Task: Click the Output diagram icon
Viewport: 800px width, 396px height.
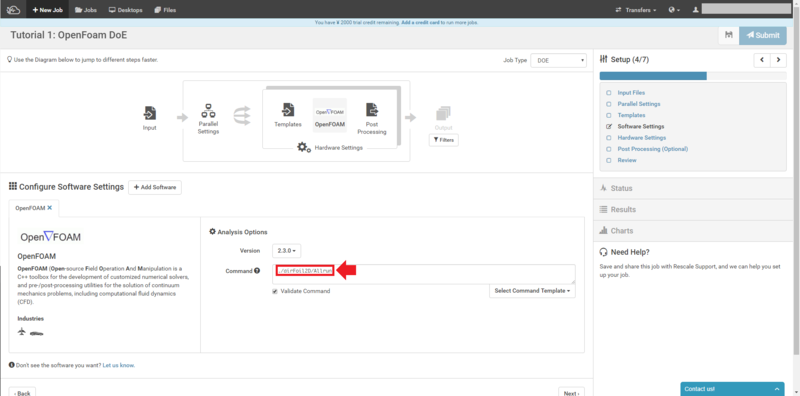Action: click(x=443, y=114)
